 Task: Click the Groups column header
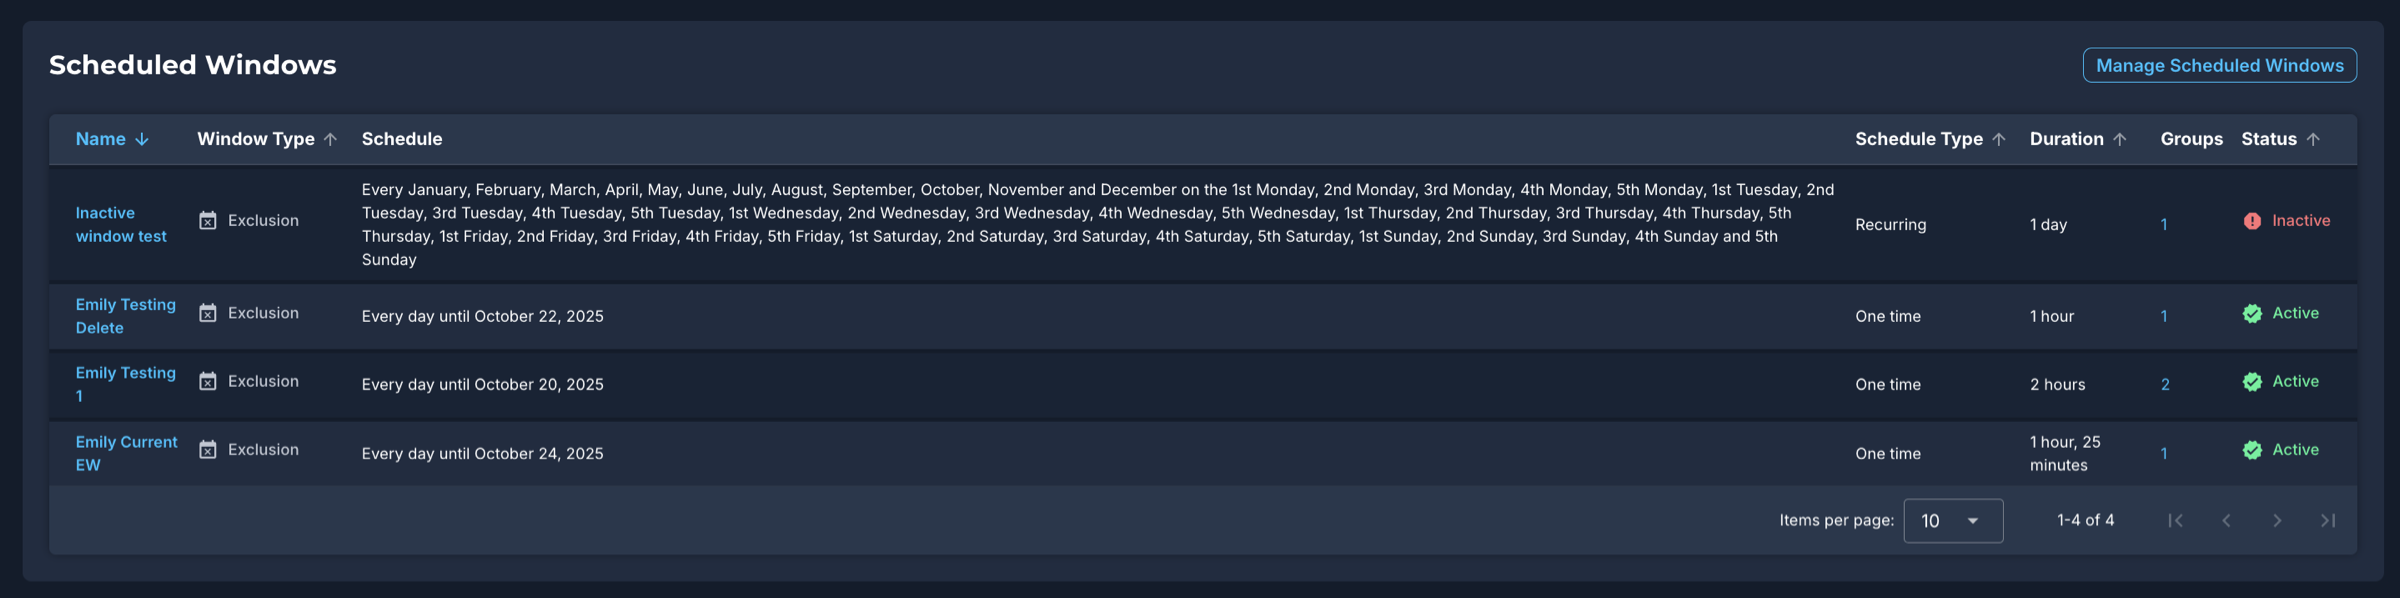(x=2191, y=139)
